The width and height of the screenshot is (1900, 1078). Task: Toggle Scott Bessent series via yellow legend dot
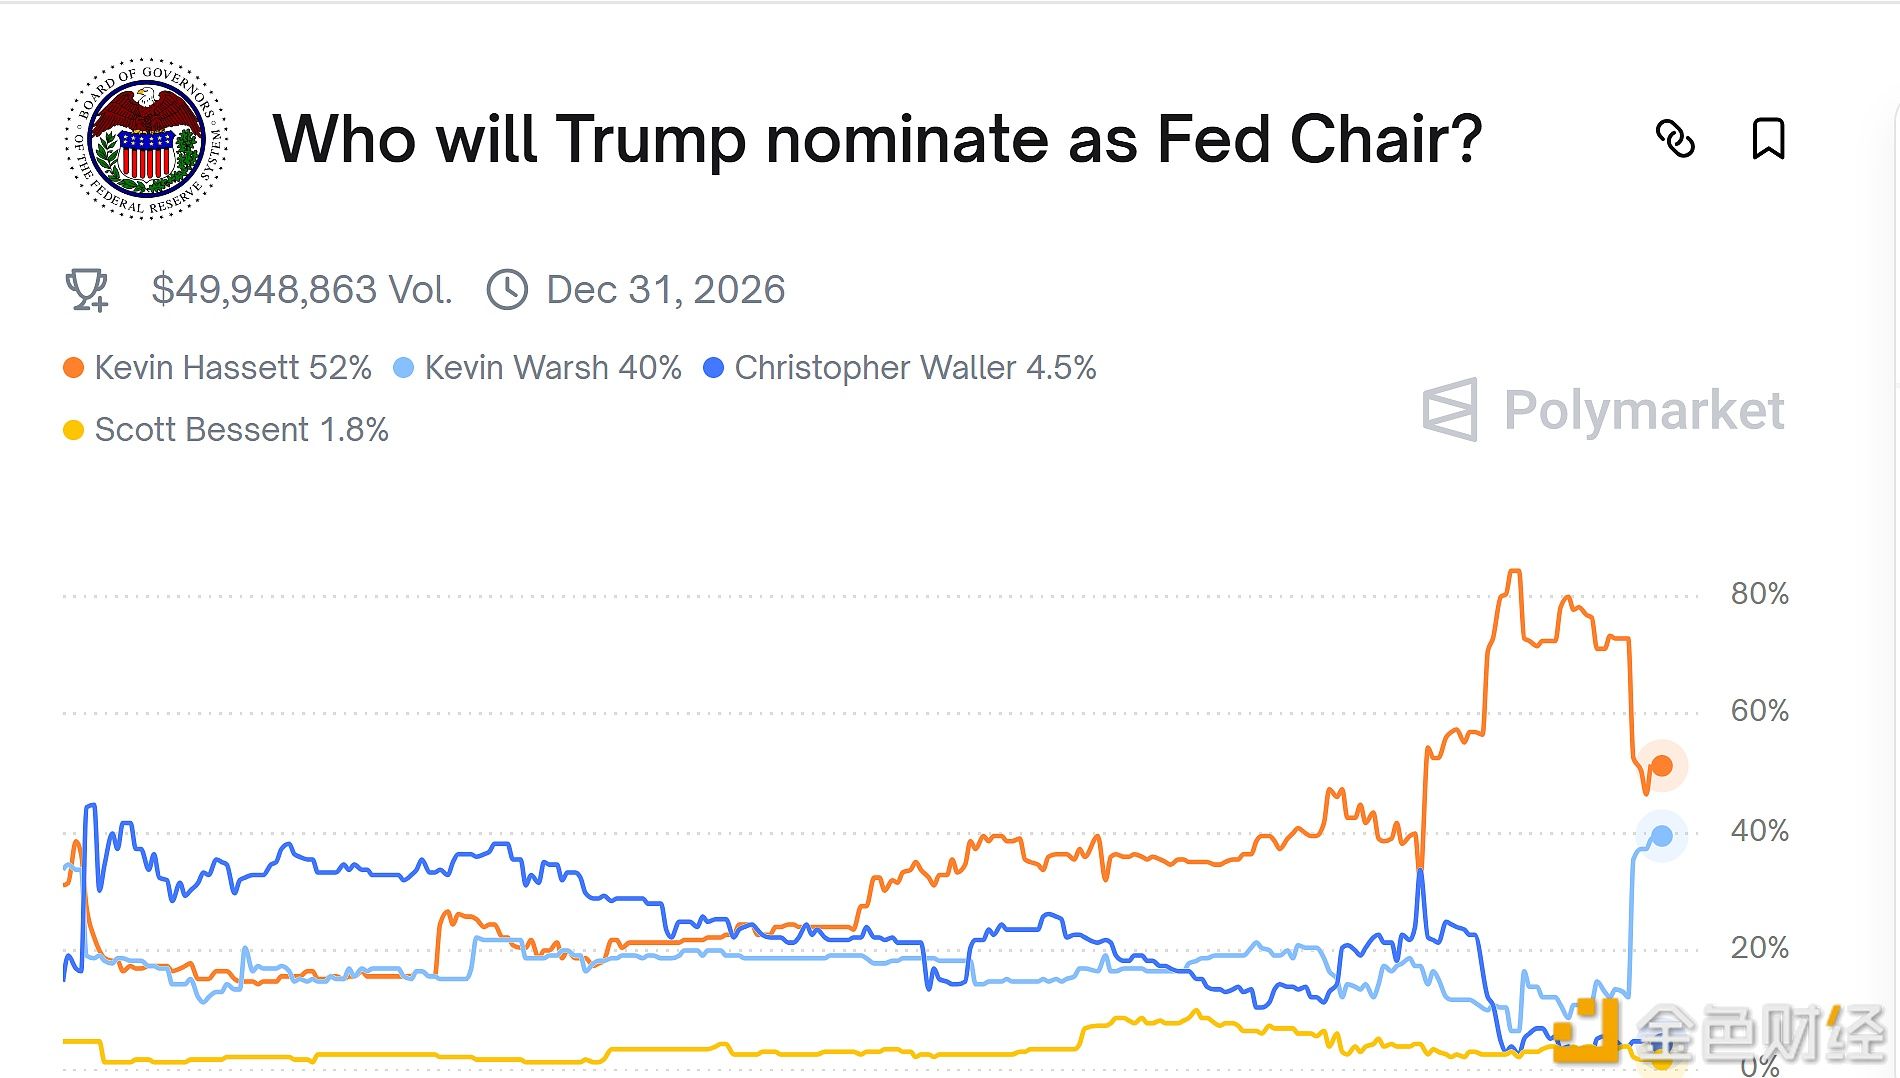click(x=71, y=430)
